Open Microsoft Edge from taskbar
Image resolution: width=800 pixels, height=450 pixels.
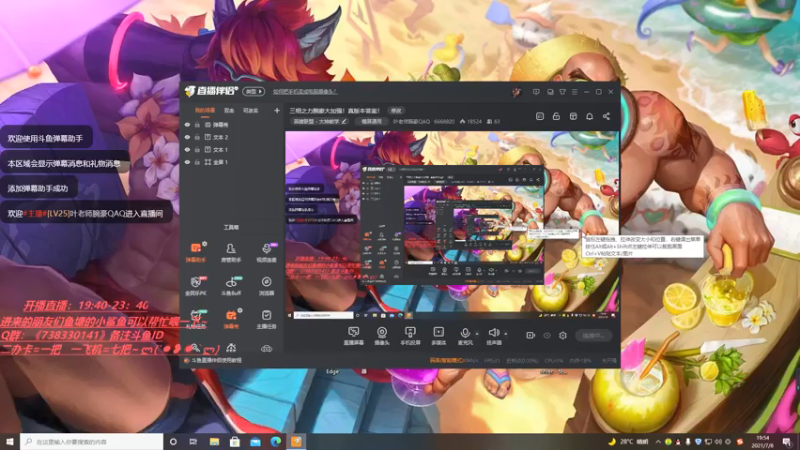[276, 442]
